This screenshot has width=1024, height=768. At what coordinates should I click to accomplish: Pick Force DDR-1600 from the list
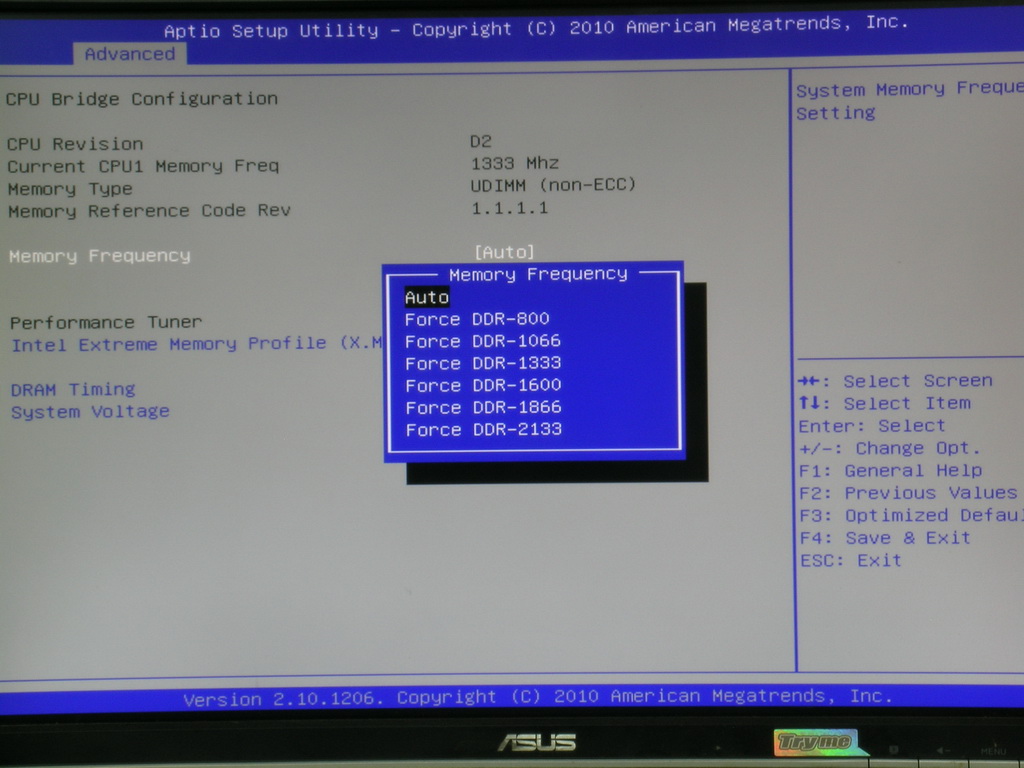483,385
